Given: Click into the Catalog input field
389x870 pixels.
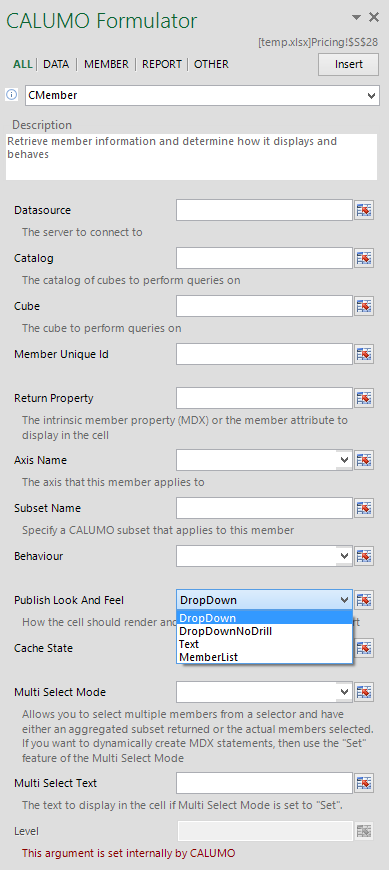Looking at the screenshot, I should [x=264, y=258].
